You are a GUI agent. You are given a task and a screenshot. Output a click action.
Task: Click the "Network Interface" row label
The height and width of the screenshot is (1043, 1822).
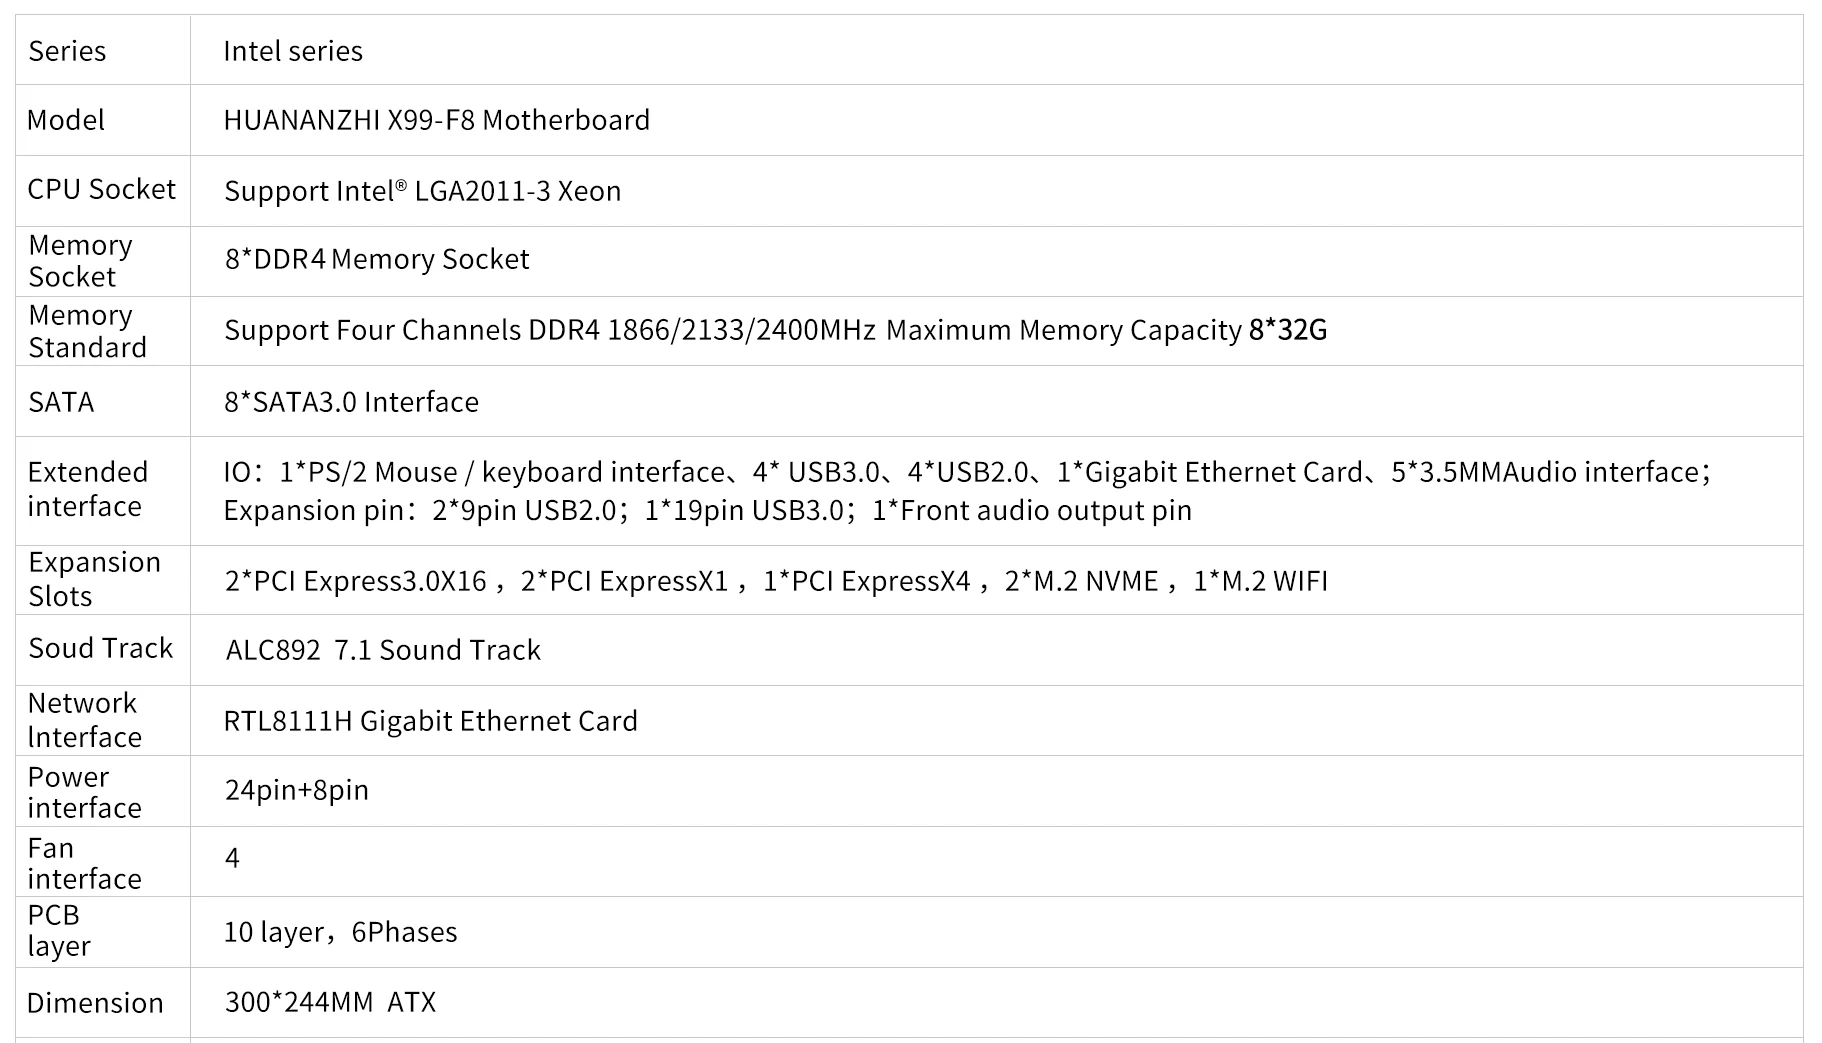coord(84,720)
